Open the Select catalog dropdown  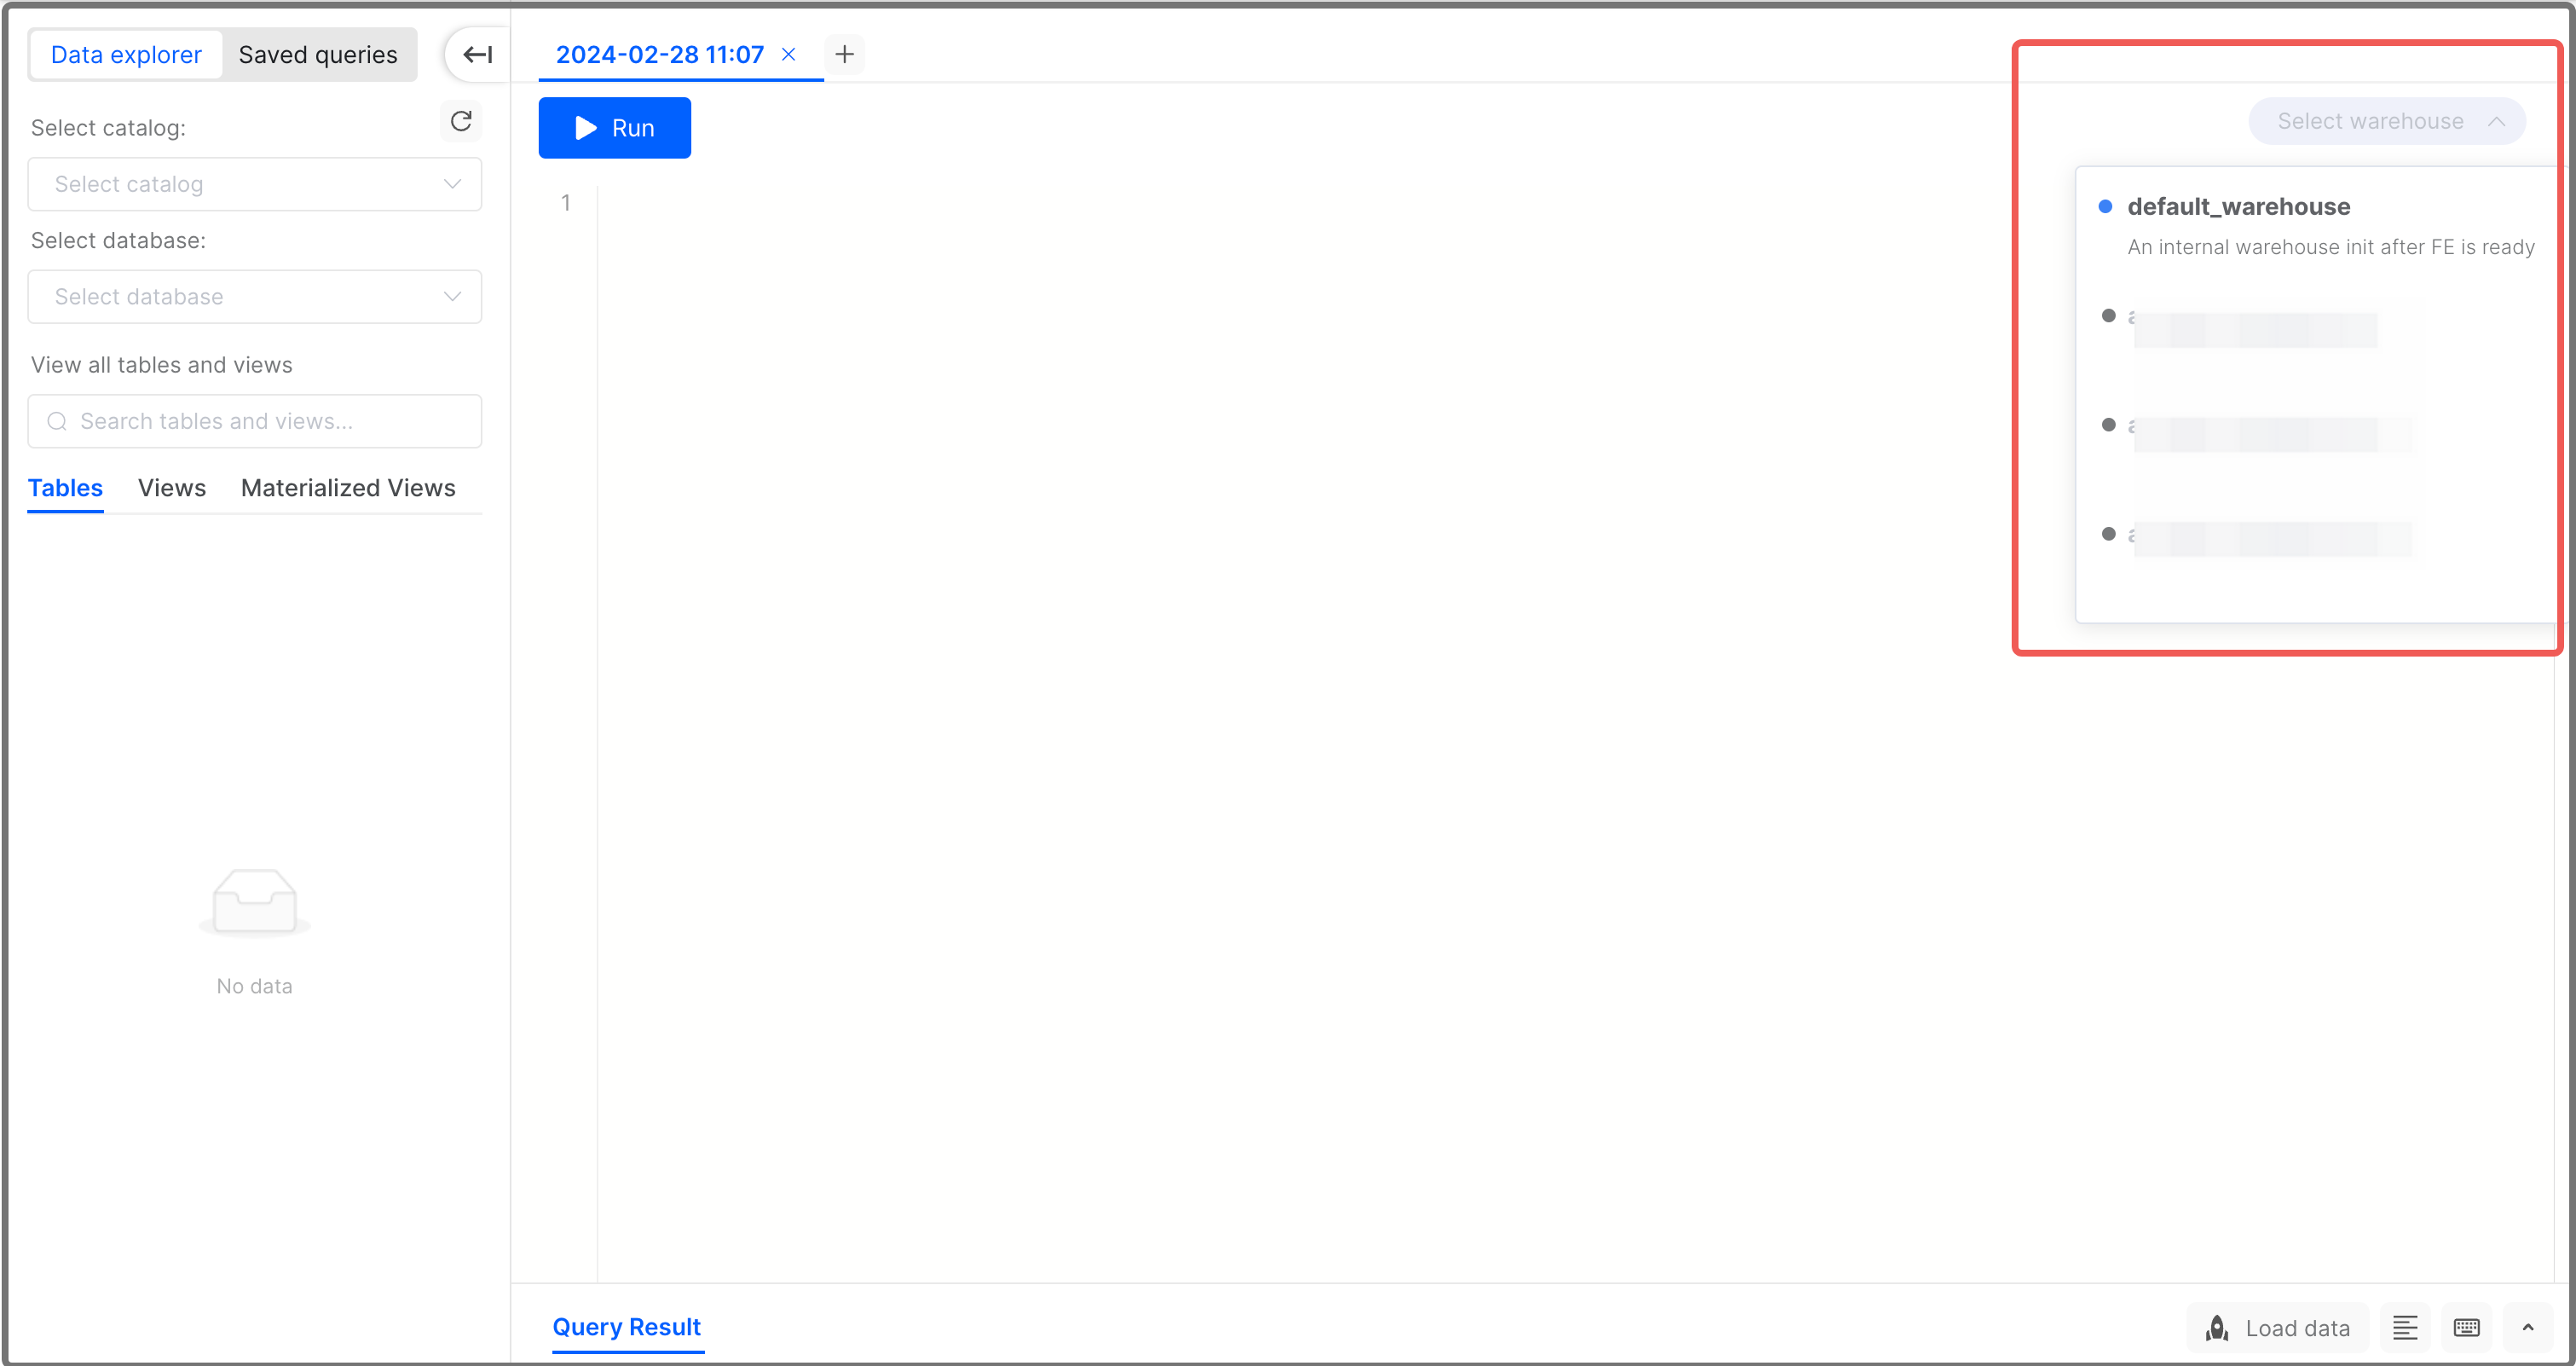pos(254,184)
